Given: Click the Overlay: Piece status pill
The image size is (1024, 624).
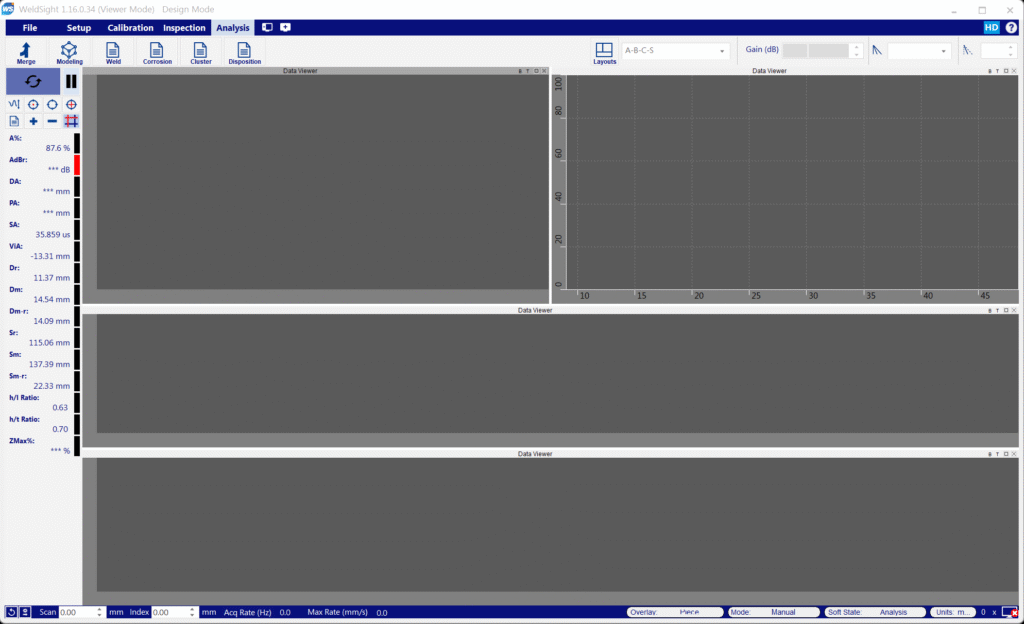Looking at the screenshot, I should (x=675, y=612).
